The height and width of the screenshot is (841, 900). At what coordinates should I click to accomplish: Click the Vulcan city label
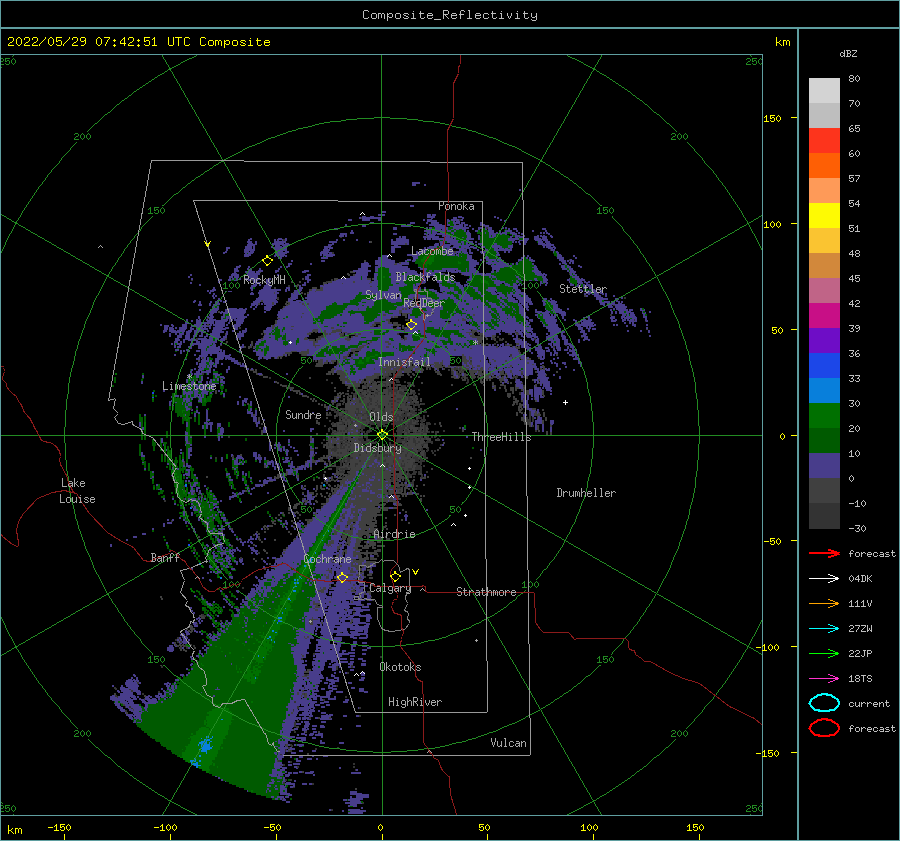pos(508,743)
